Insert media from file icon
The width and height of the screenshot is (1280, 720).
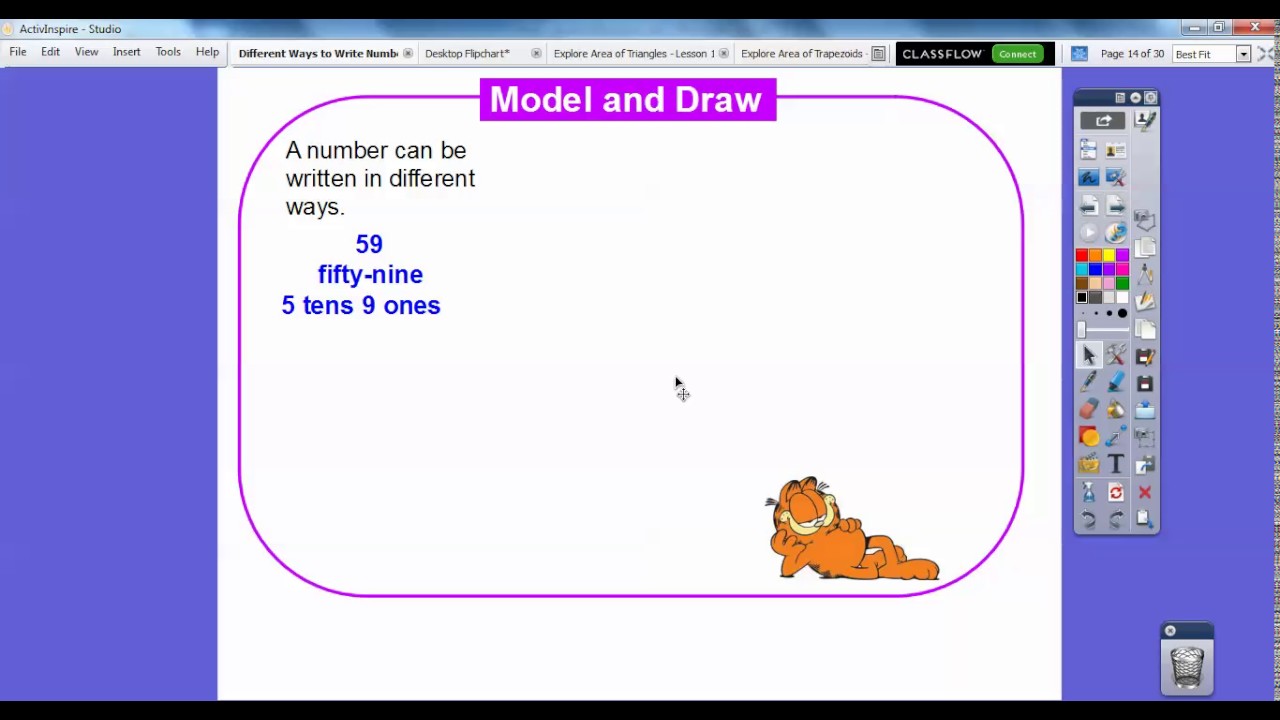tap(1089, 464)
